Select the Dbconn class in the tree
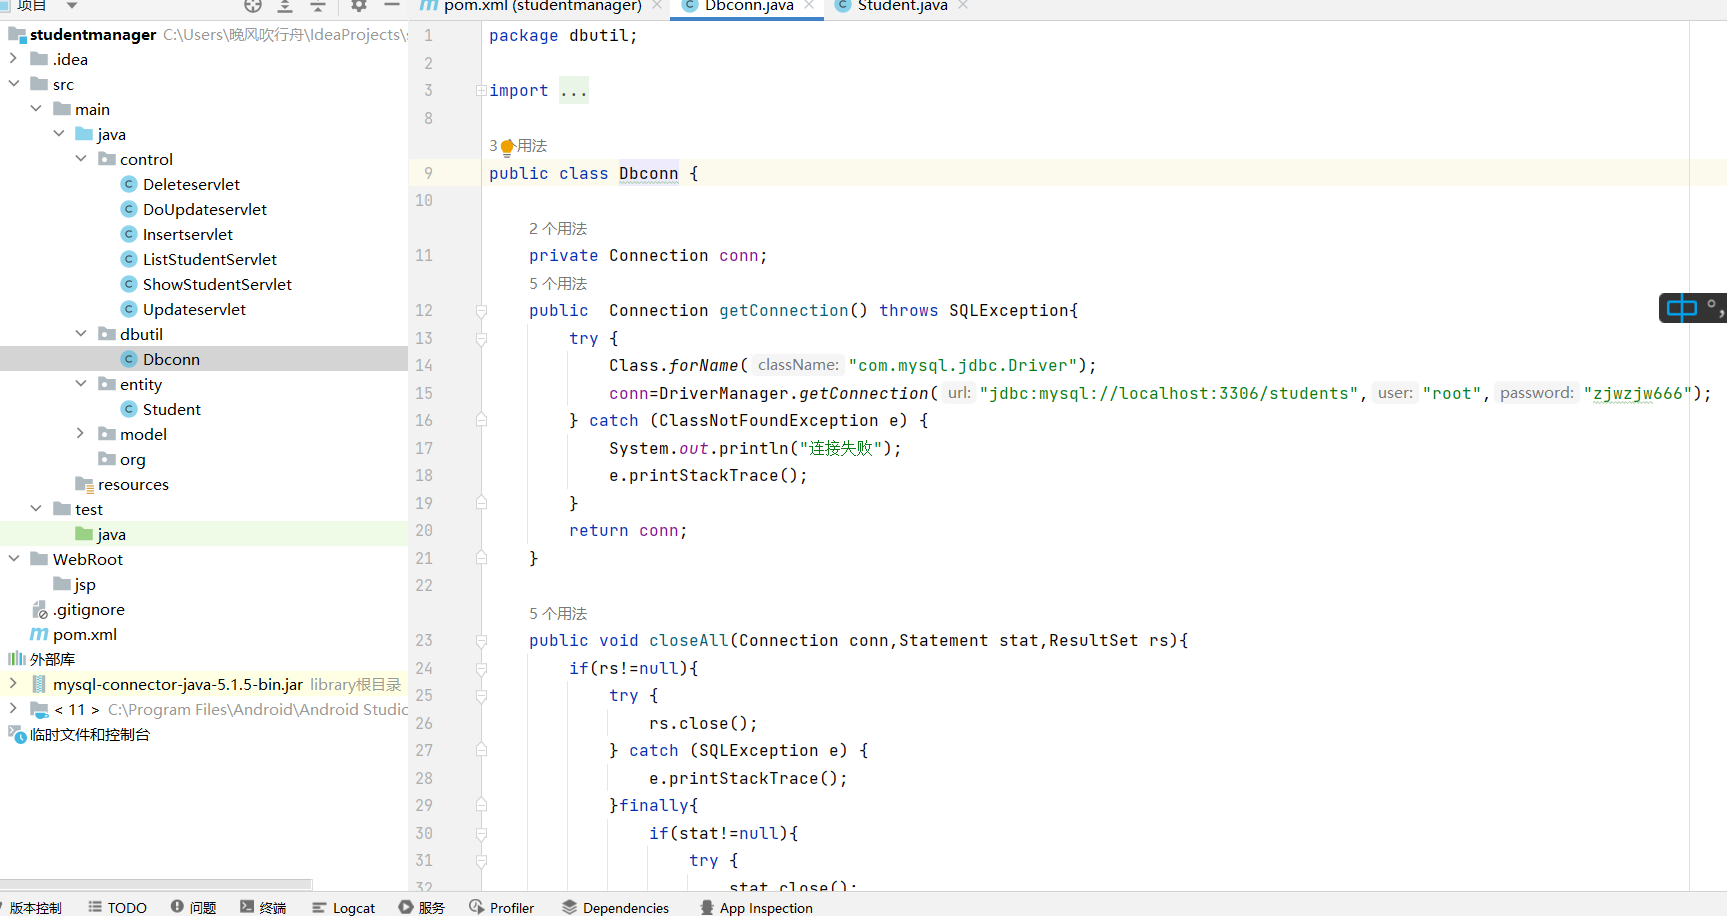The height and width of the screenshot is (916, 1727). tap(171, 359)
